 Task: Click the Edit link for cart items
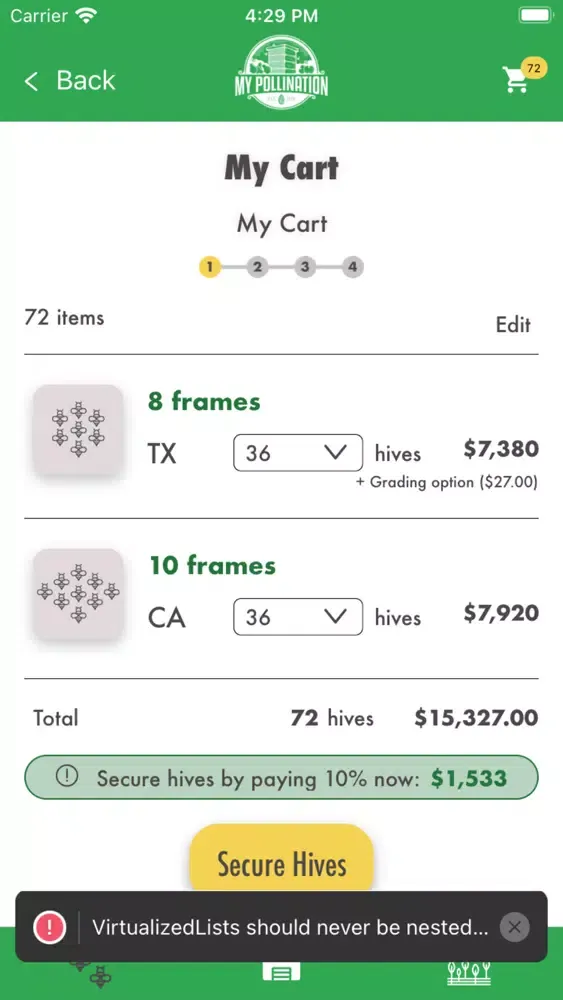point(513,325)
